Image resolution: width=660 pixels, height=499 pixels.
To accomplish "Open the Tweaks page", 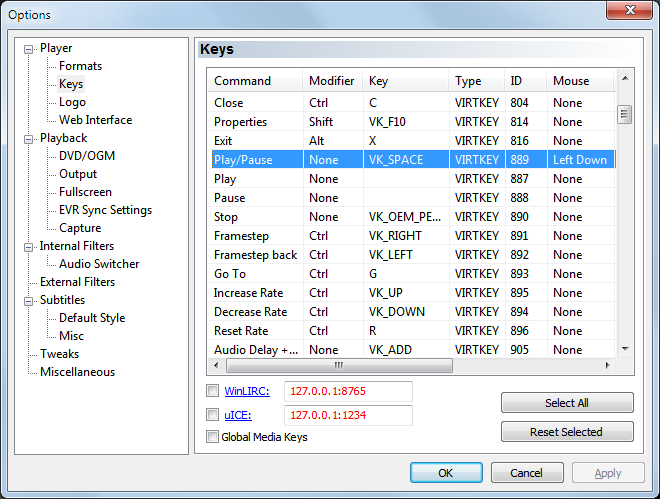I will (x=59, y=354).
